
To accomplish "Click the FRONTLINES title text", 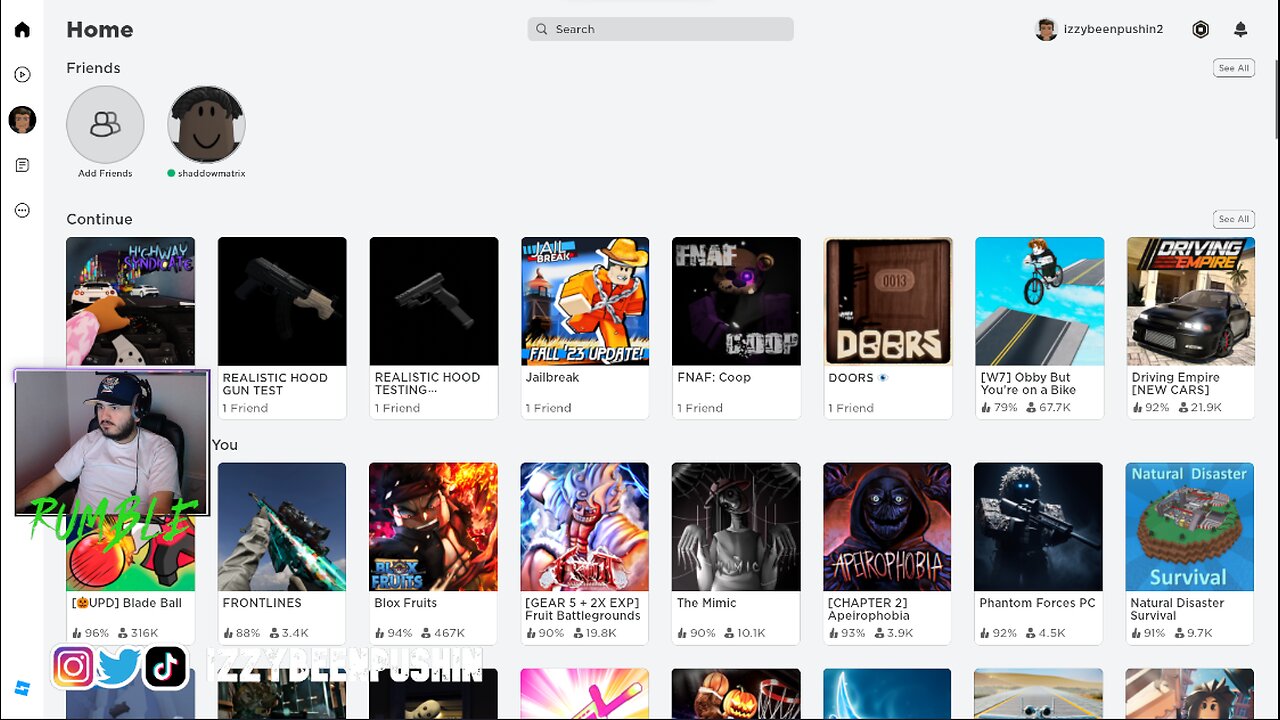I will [x=262, y=603].
